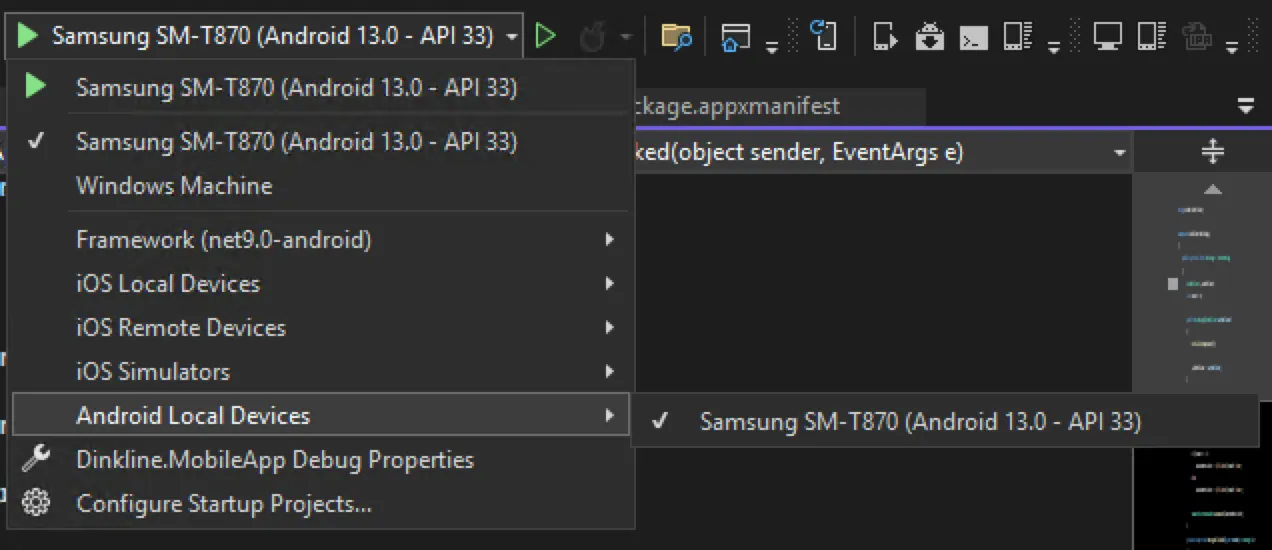Image resolution: width=1272 pixels, height=550 pixels.
Task: Expand iOS Local Devices submenu
Action: 321,283
